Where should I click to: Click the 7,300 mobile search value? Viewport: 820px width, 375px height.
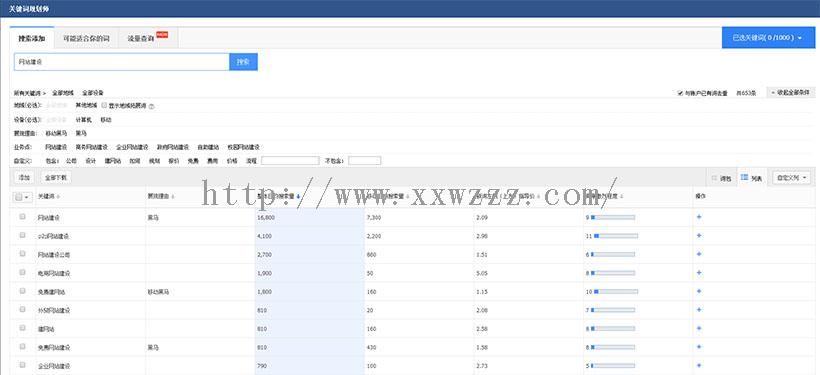pos(374,217)
